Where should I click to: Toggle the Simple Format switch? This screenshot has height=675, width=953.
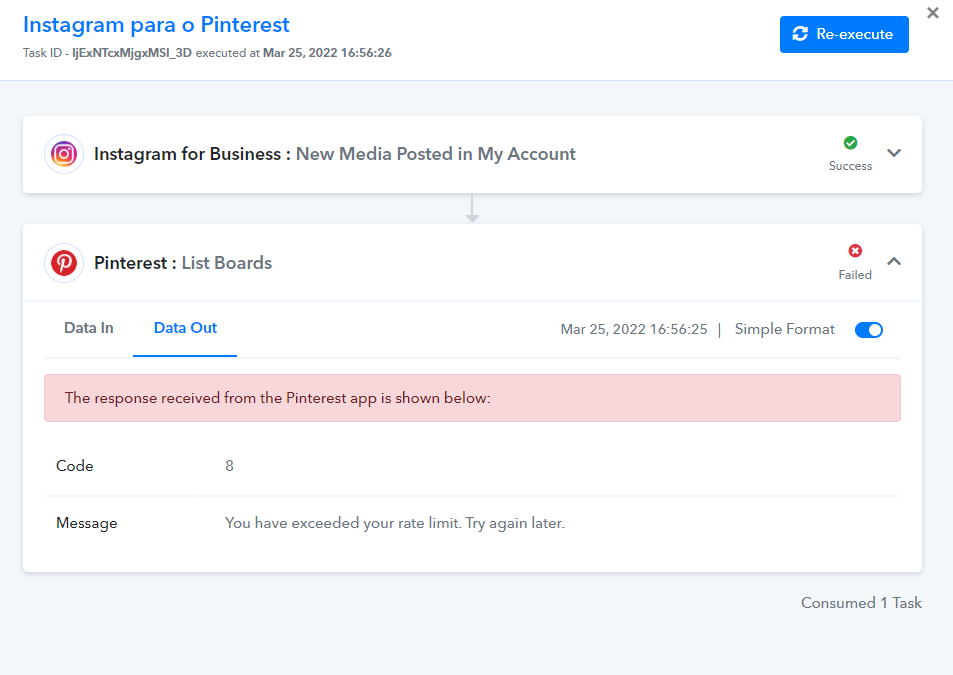point(869,330)
